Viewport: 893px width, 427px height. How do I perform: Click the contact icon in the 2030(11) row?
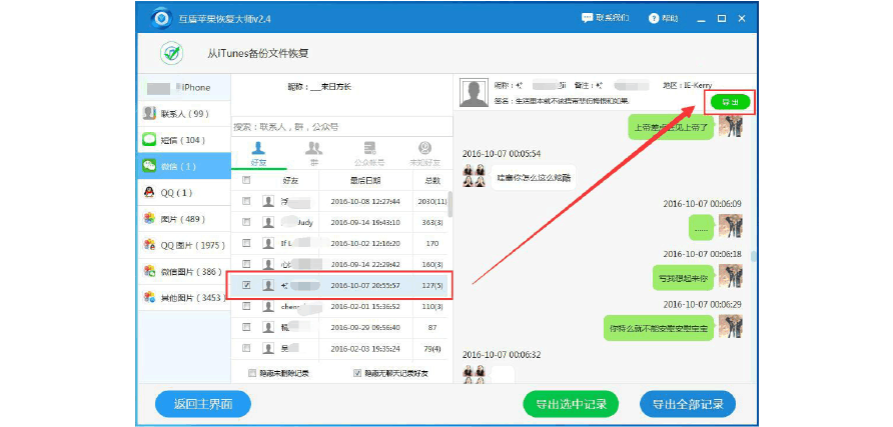[x=268, y=201]
